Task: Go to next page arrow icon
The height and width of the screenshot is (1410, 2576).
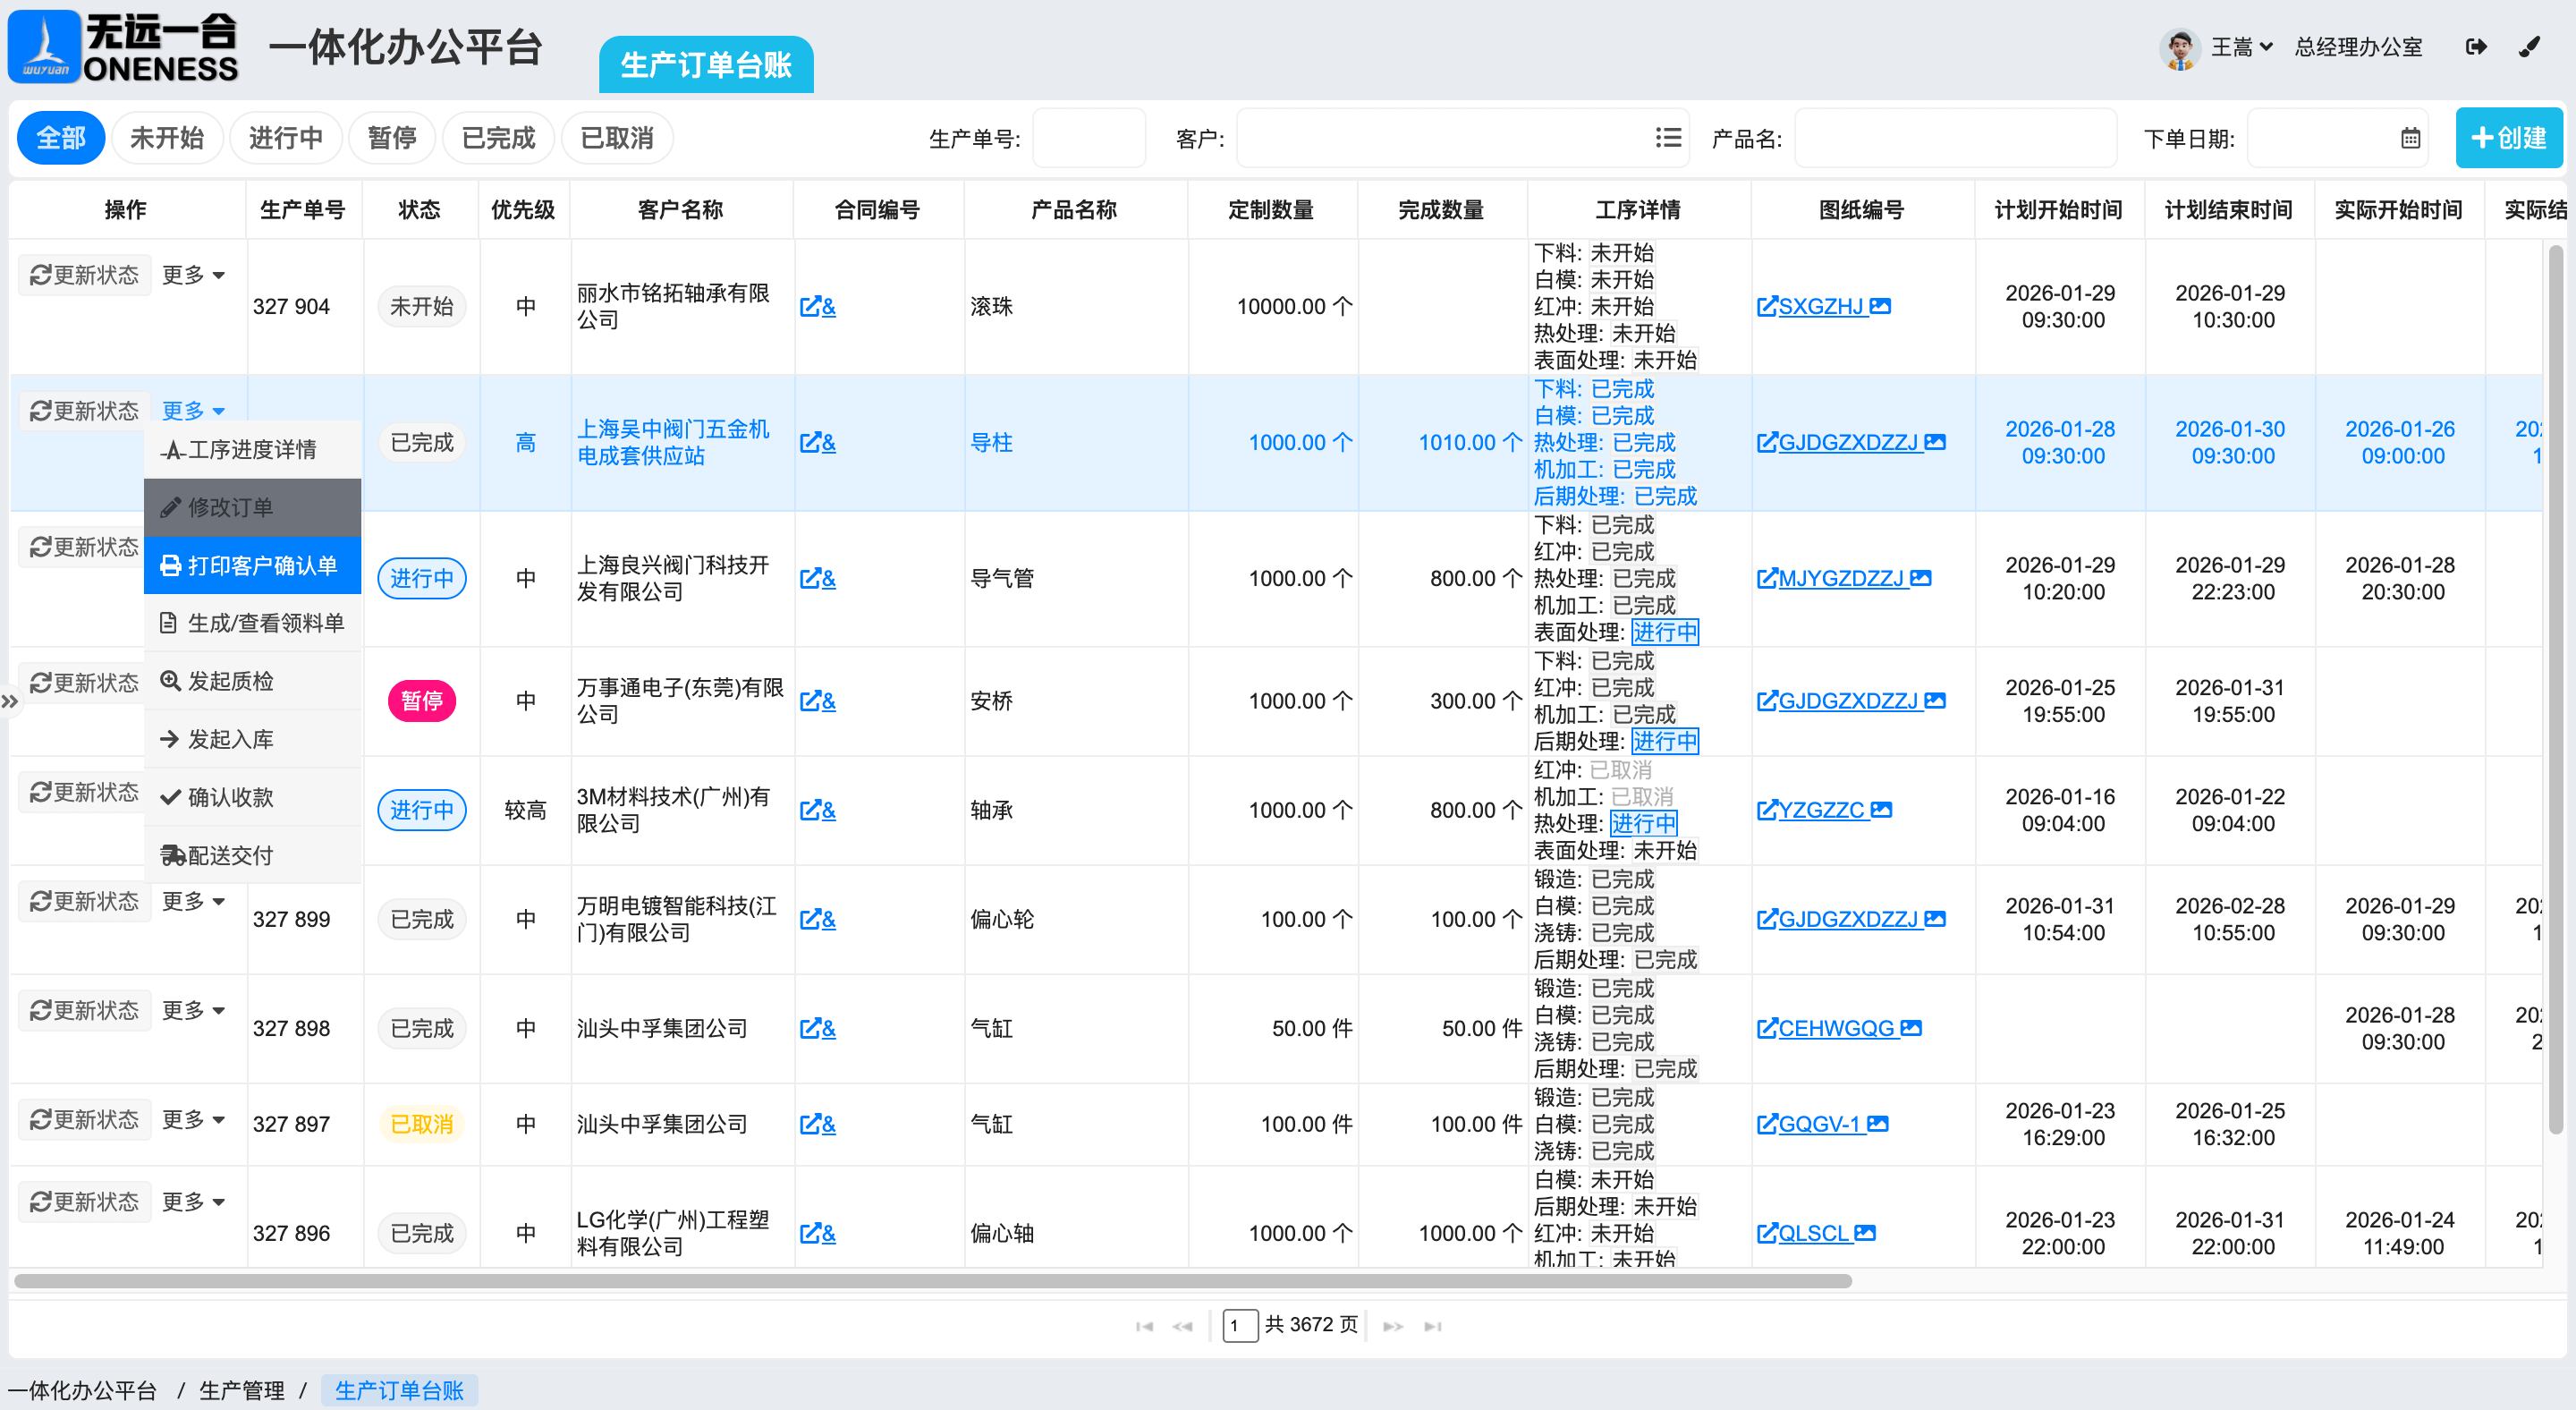Action: [1392, 1326]
